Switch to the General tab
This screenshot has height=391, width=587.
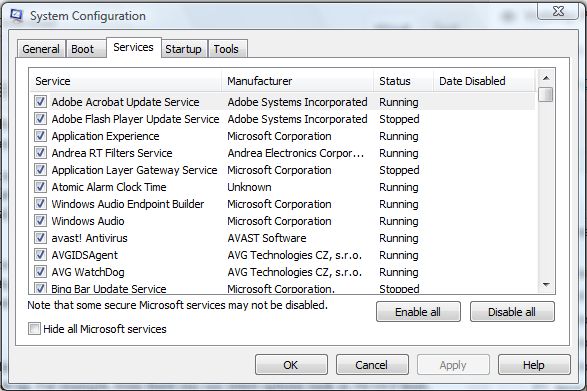tap(41, 49)
